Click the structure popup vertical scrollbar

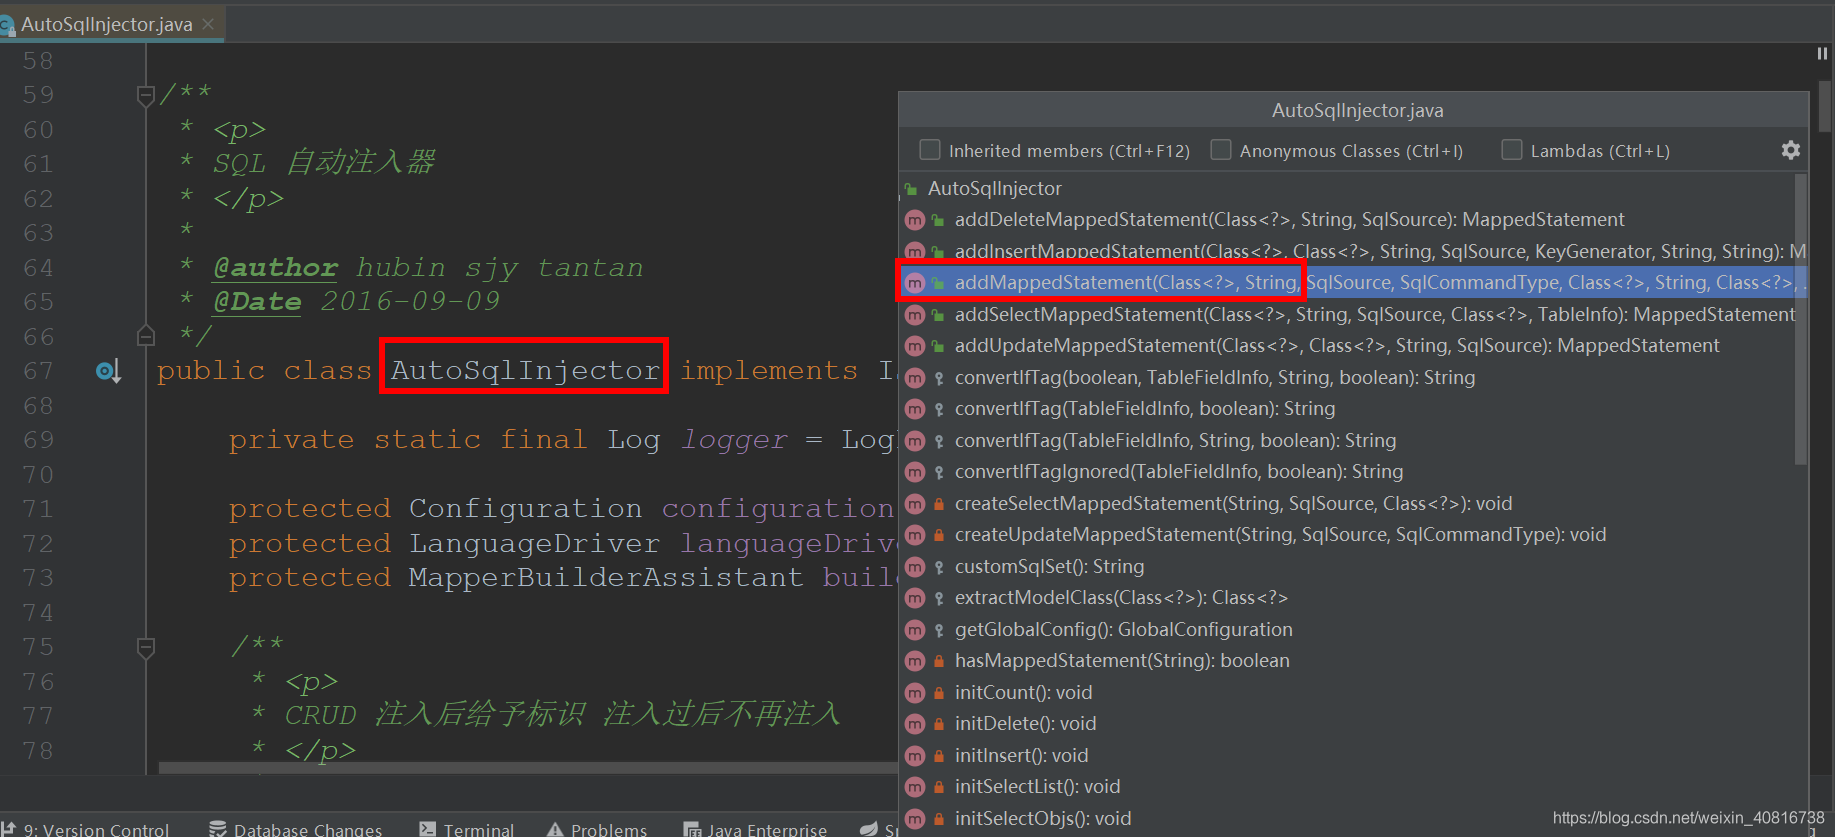pyautogui.click(x=1801, y=320)
